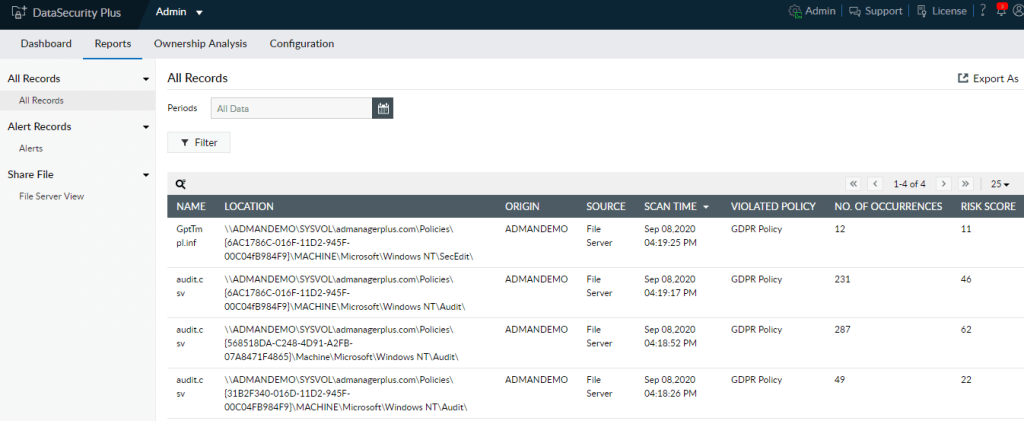Screen dimensions: 1024x421
Task: Go to the next results page
Action: pyautogui.click(x=943, y=184)
